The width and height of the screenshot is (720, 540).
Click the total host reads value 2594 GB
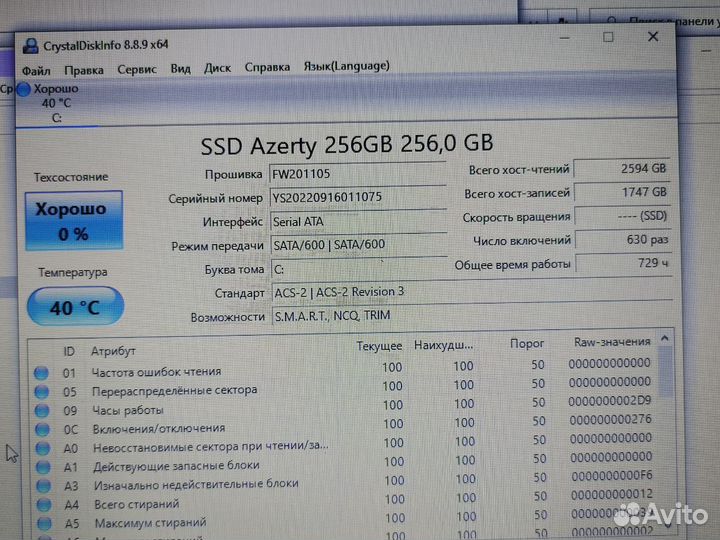(621, 169)
